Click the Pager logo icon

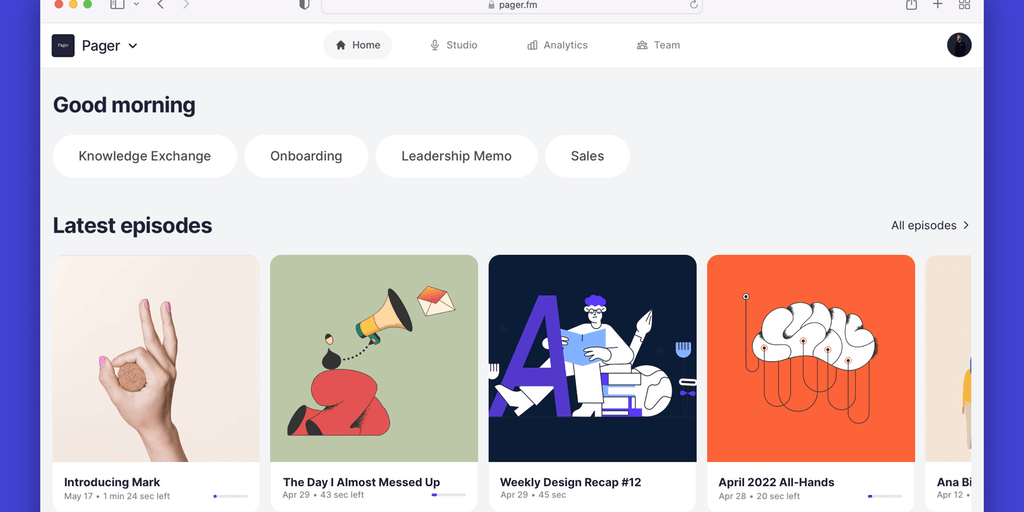(63, 45)
